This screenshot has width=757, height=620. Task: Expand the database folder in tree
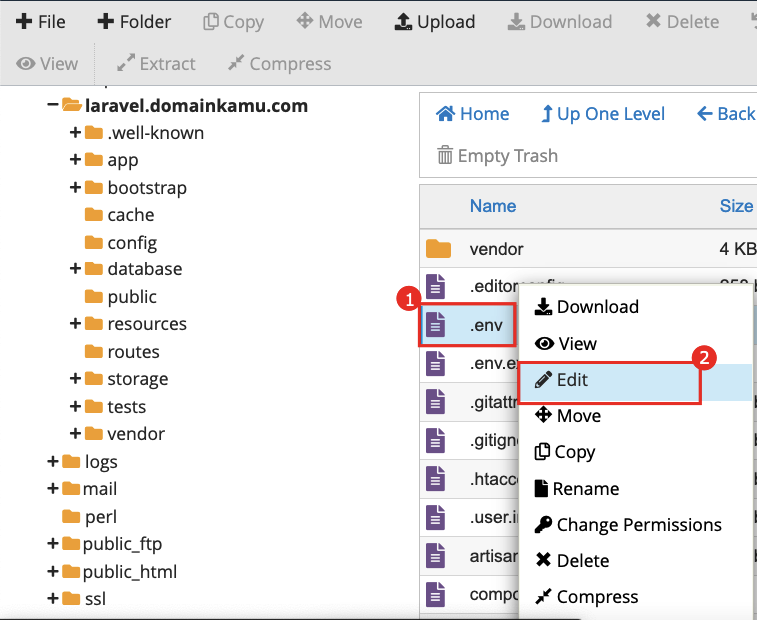[75, 268]
